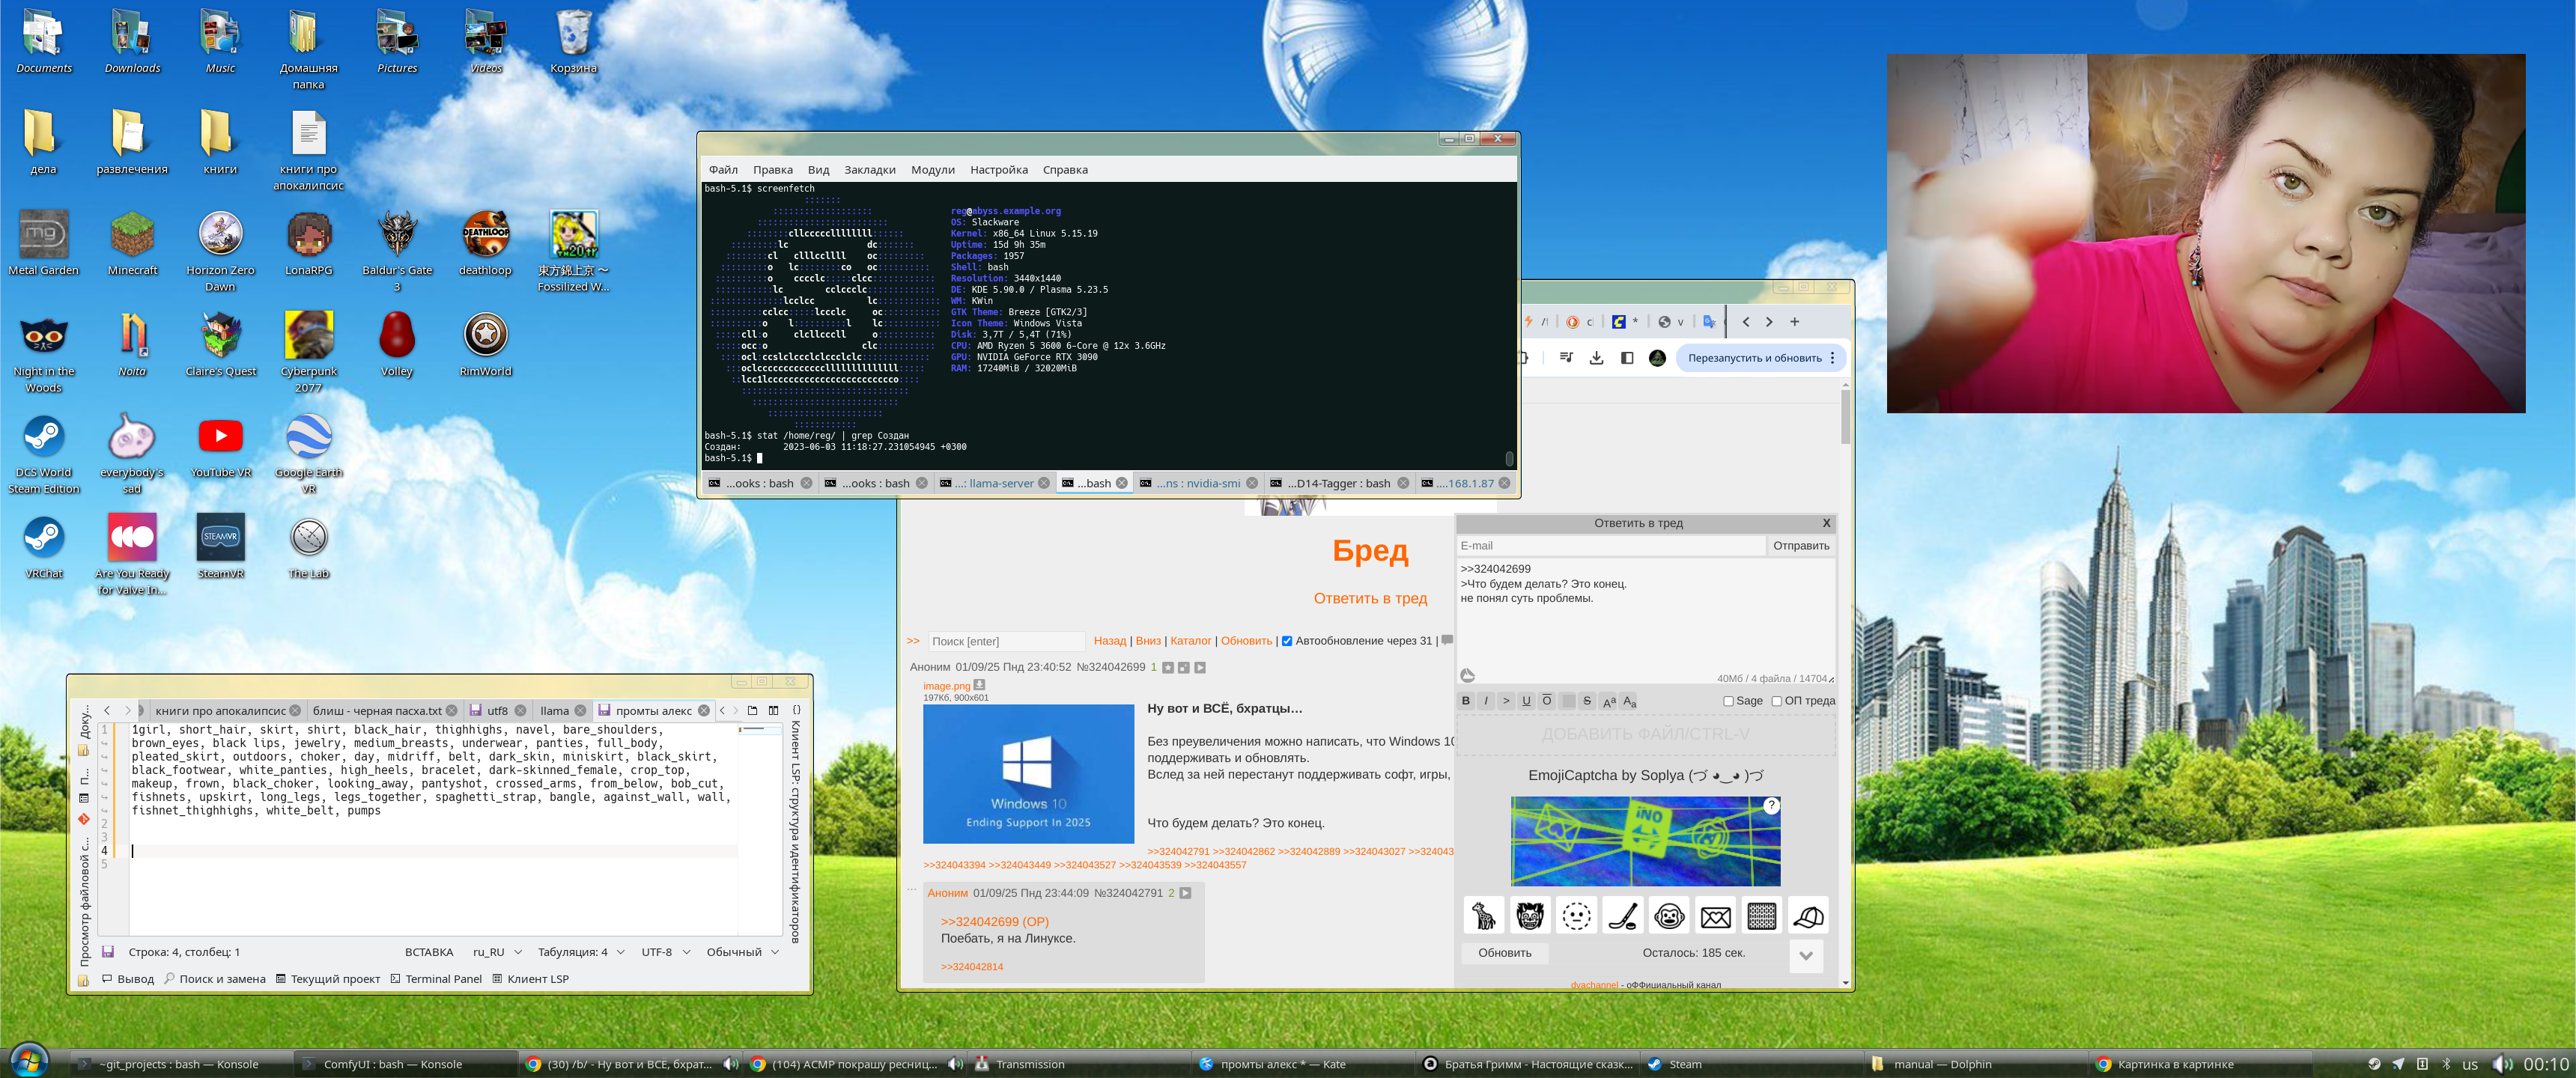This screenshot has width=2576, height=1078.
Task: Switch to the utf8 tab in Kate
Action: pos(497,710)
